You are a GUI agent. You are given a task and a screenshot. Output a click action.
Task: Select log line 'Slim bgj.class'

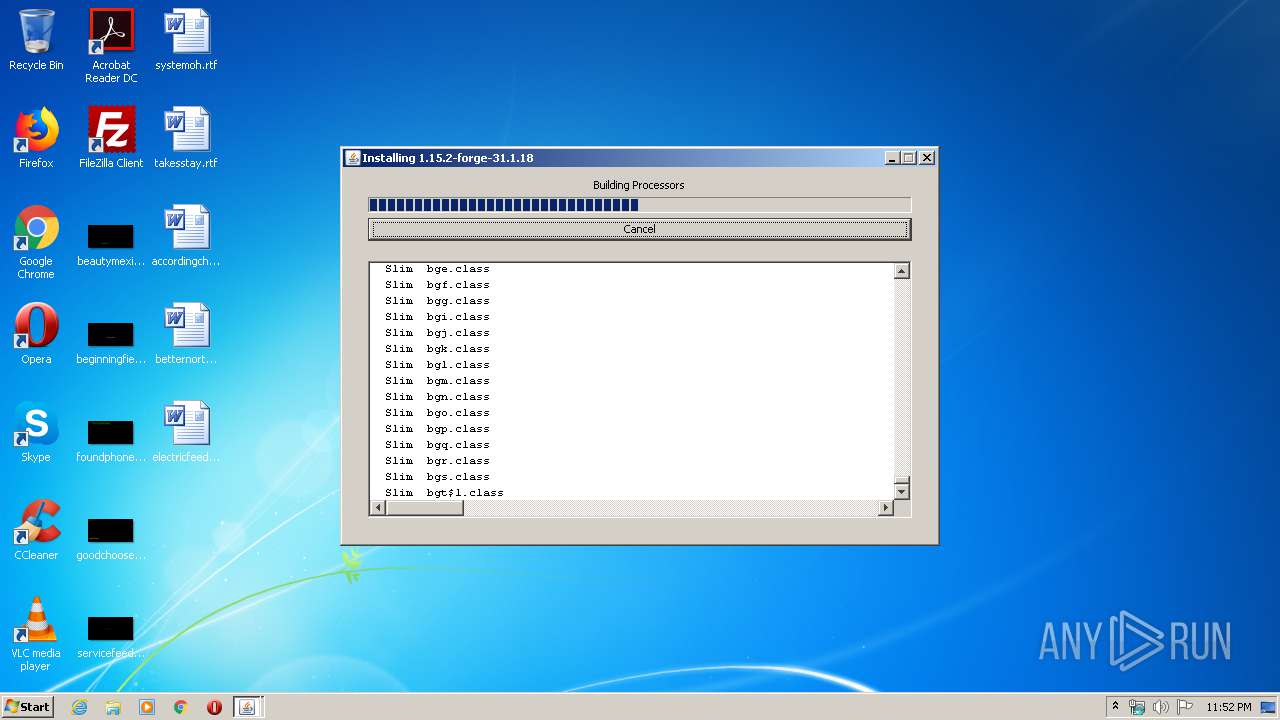437,333
